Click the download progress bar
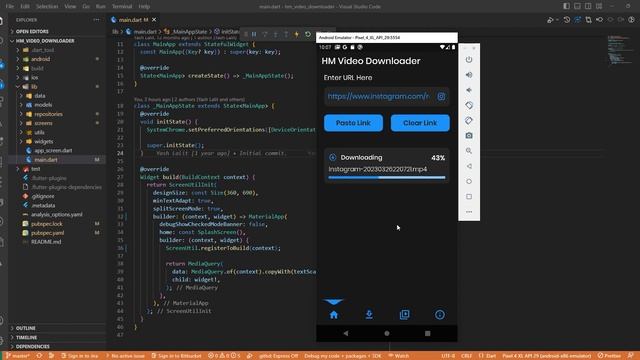This screenshot has width=640, height=360. (387, 178)
